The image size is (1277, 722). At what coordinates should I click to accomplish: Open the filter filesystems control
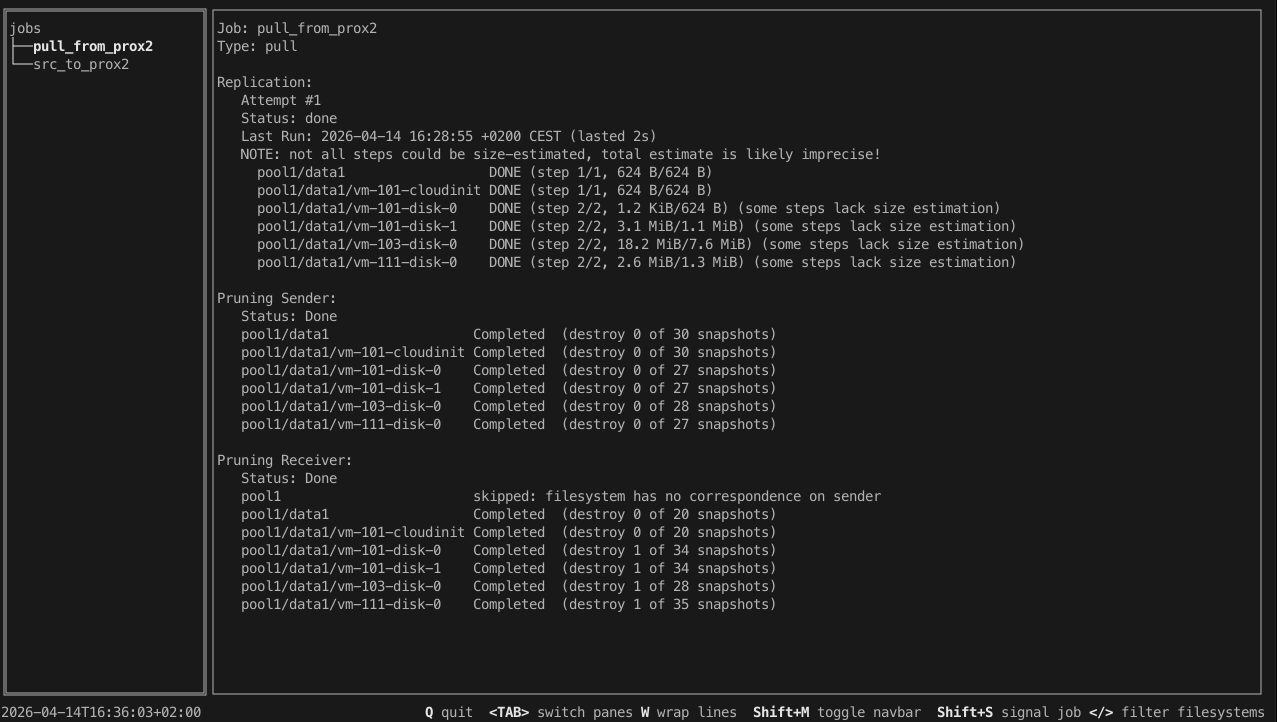pyautogui.click(x=1176, y=712)
